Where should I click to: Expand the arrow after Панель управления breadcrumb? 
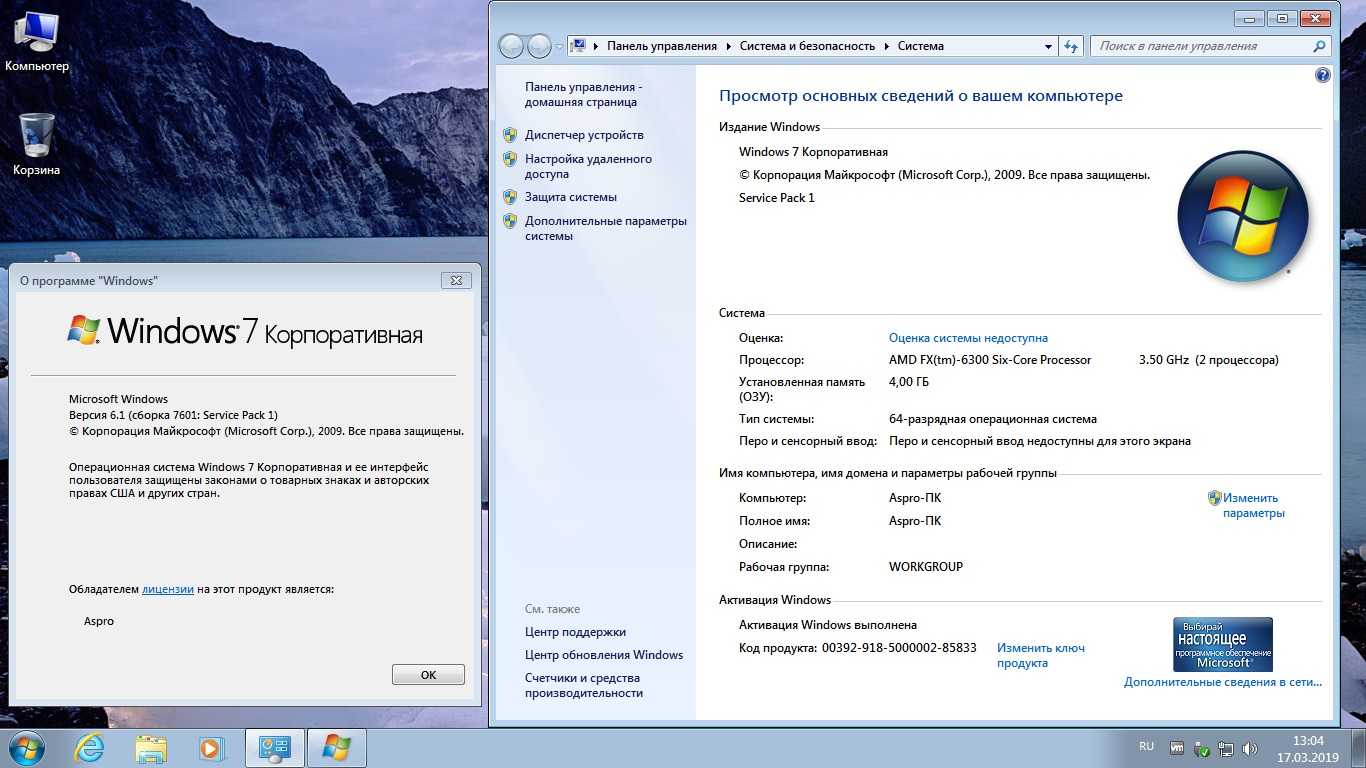(x=729, y=46)
